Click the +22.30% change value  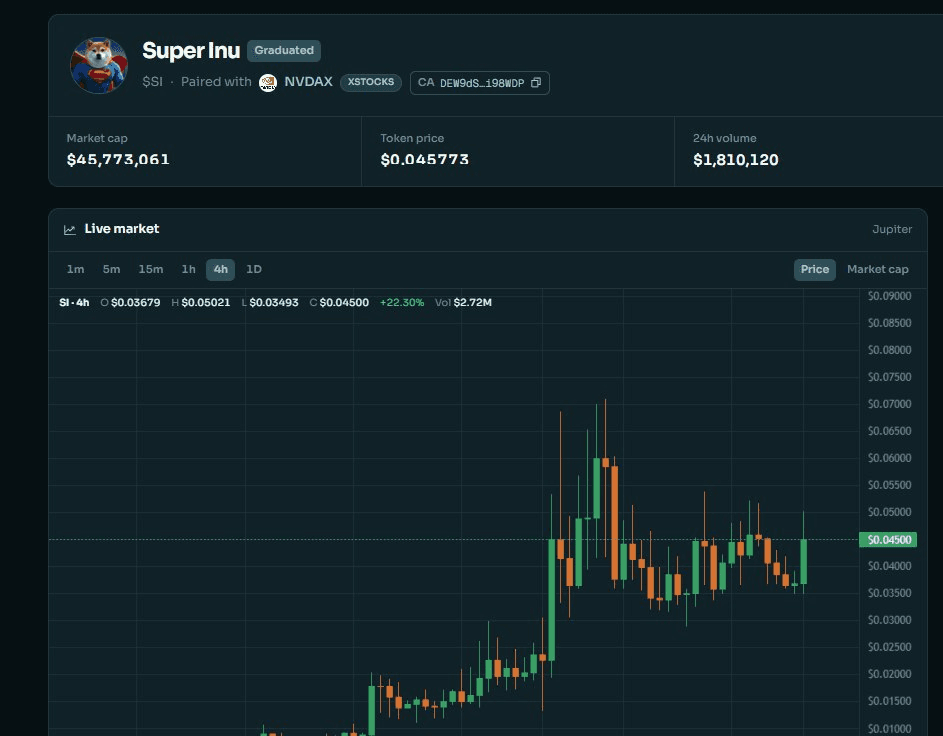[x=402, y=302]
